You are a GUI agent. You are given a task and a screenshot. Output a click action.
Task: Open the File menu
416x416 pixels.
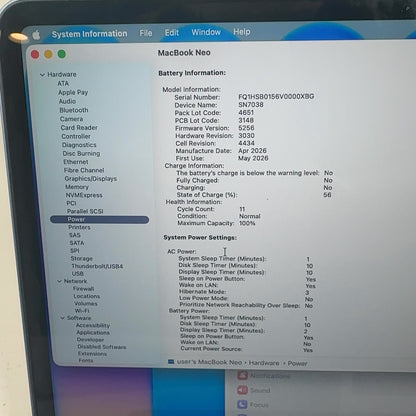[146, 33]
